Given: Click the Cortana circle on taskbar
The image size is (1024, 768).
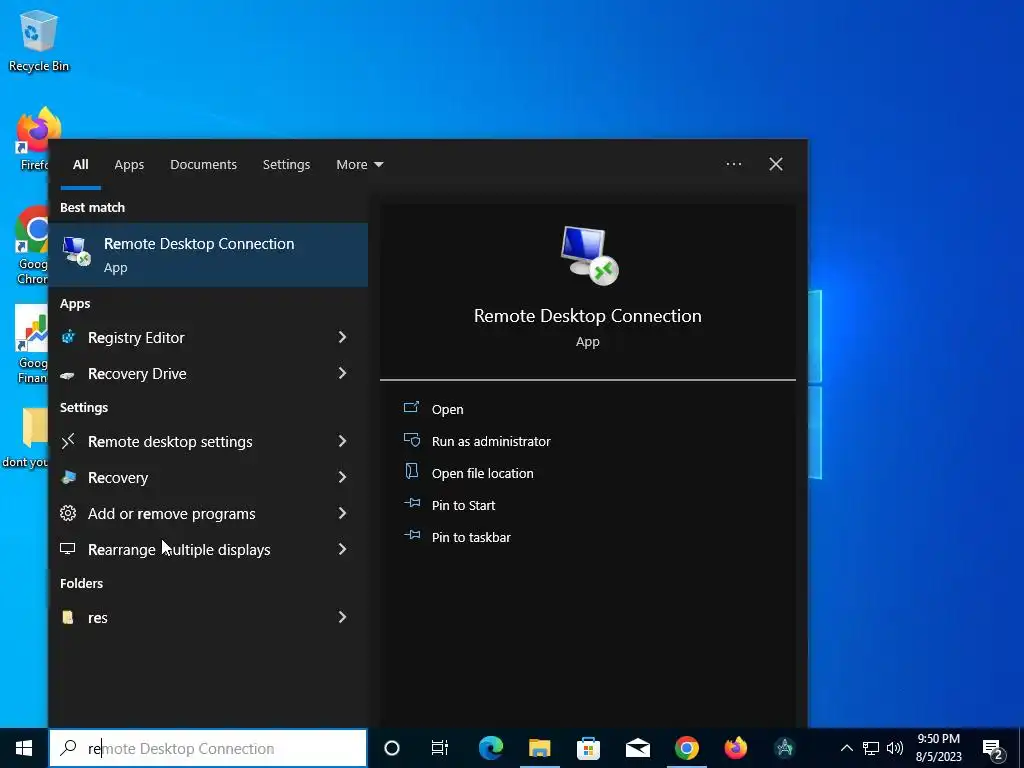Looking at the screenshot, I should tap(392, 748).
